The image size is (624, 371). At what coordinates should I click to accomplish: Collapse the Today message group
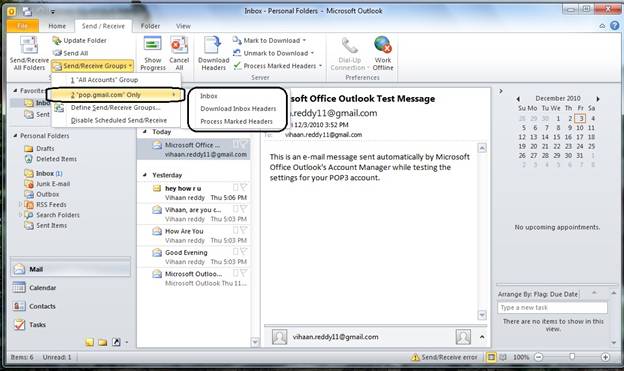tap(144, 131)
